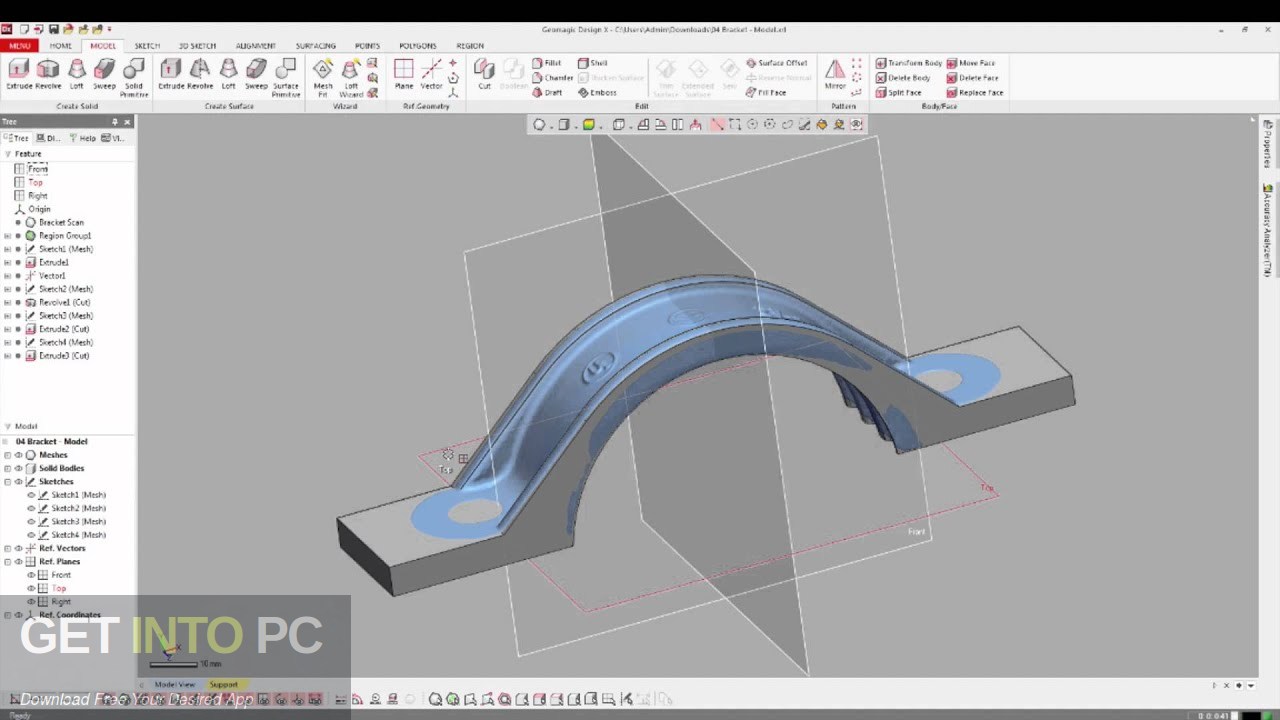Screen dimensions: 1280x720
Task: Hide the Front reference plane
Action: click(x=31, y=575)
